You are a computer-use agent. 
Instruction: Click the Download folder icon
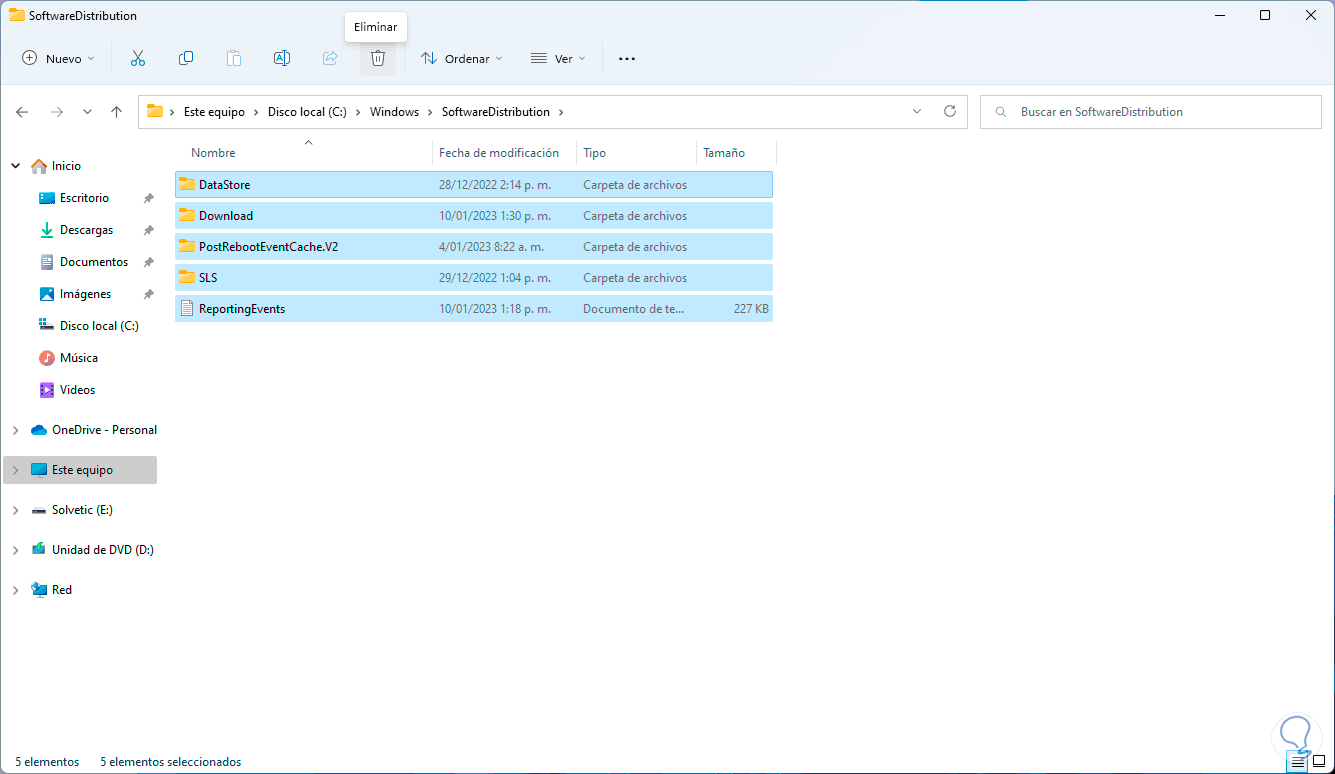(186, 215)
